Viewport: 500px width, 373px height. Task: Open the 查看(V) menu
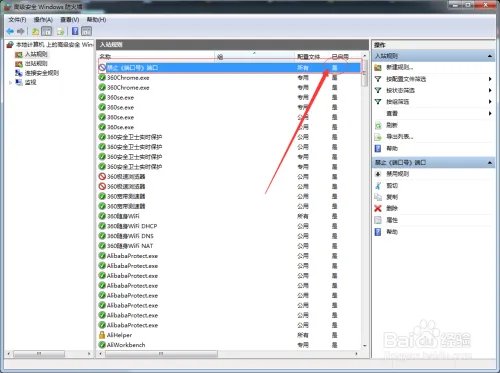(70, 20)
